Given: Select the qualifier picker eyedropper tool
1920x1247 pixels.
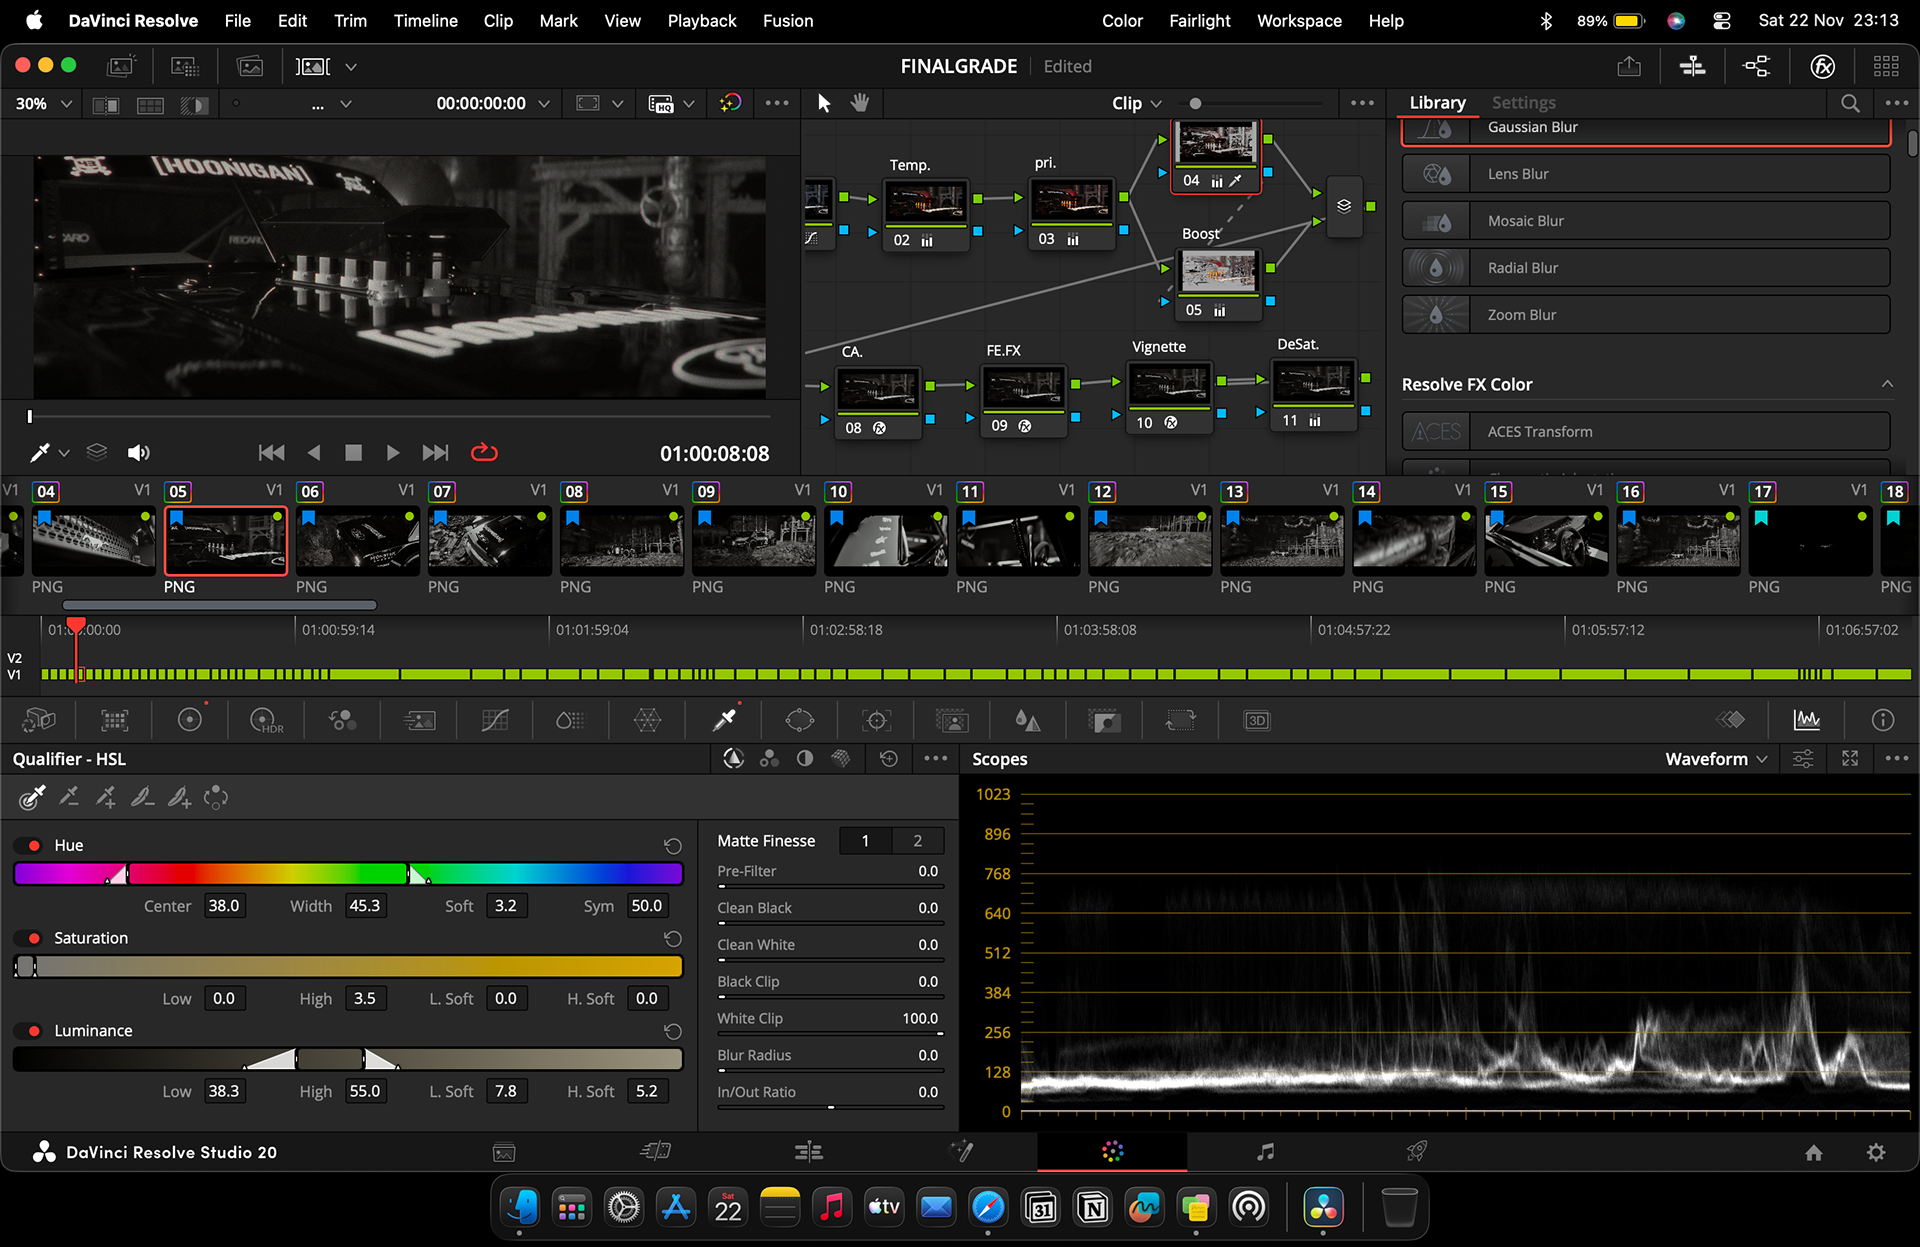Looking at the screenshot, I should point(32,797).
